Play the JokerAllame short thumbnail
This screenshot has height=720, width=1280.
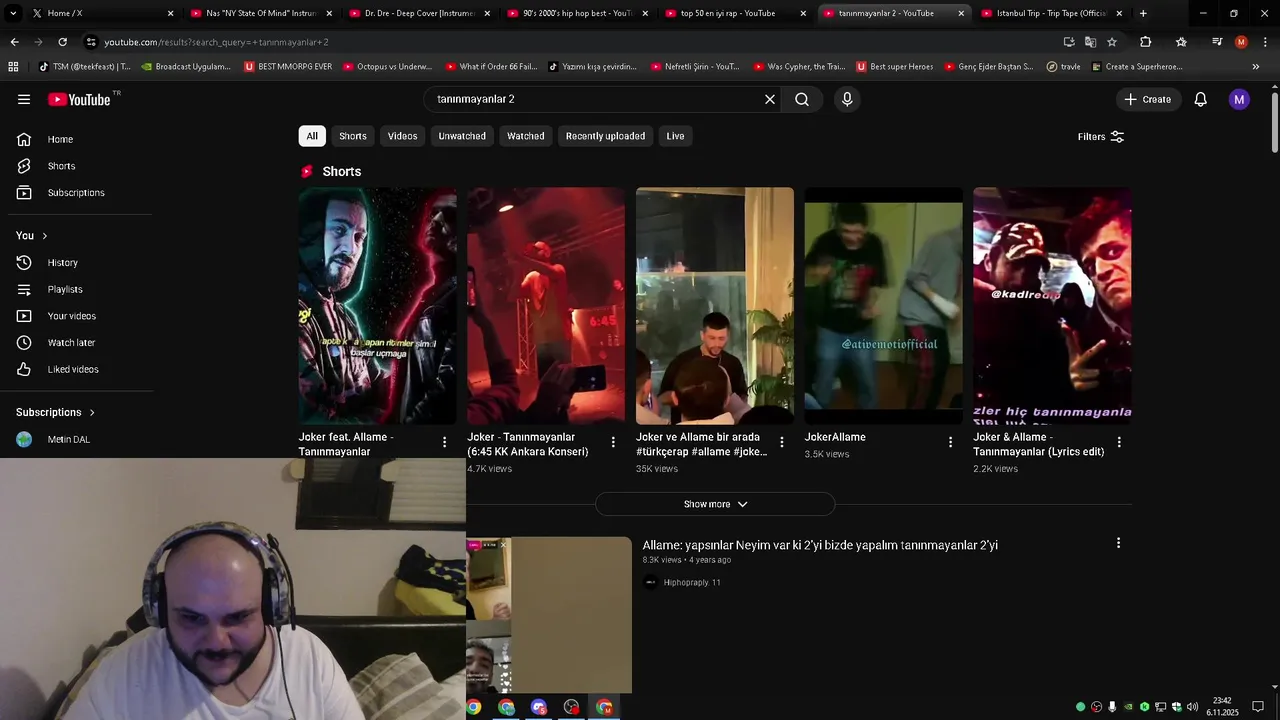click(x=884, y=306)
